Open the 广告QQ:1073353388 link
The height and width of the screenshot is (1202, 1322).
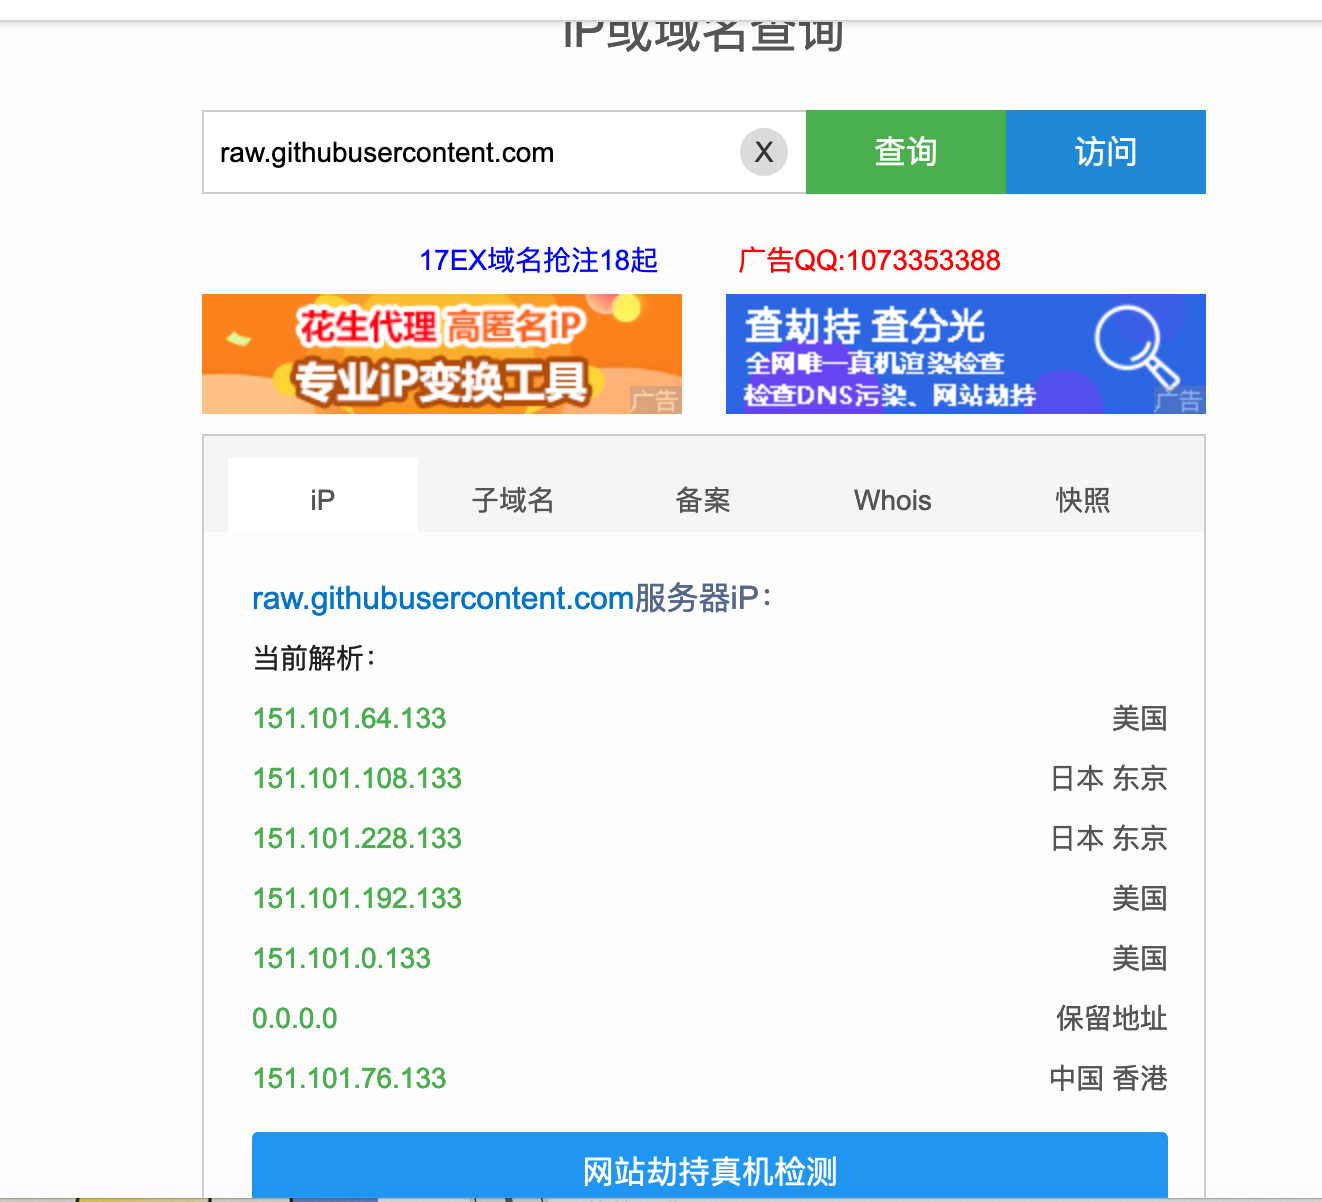pos(869,260)
